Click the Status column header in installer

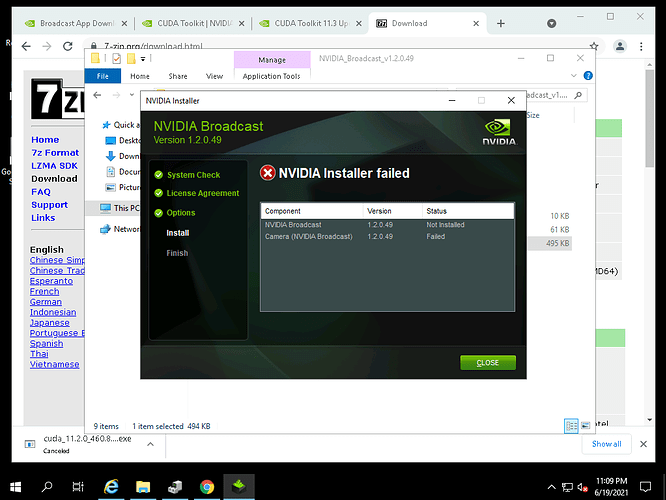[x=468, y=211]
